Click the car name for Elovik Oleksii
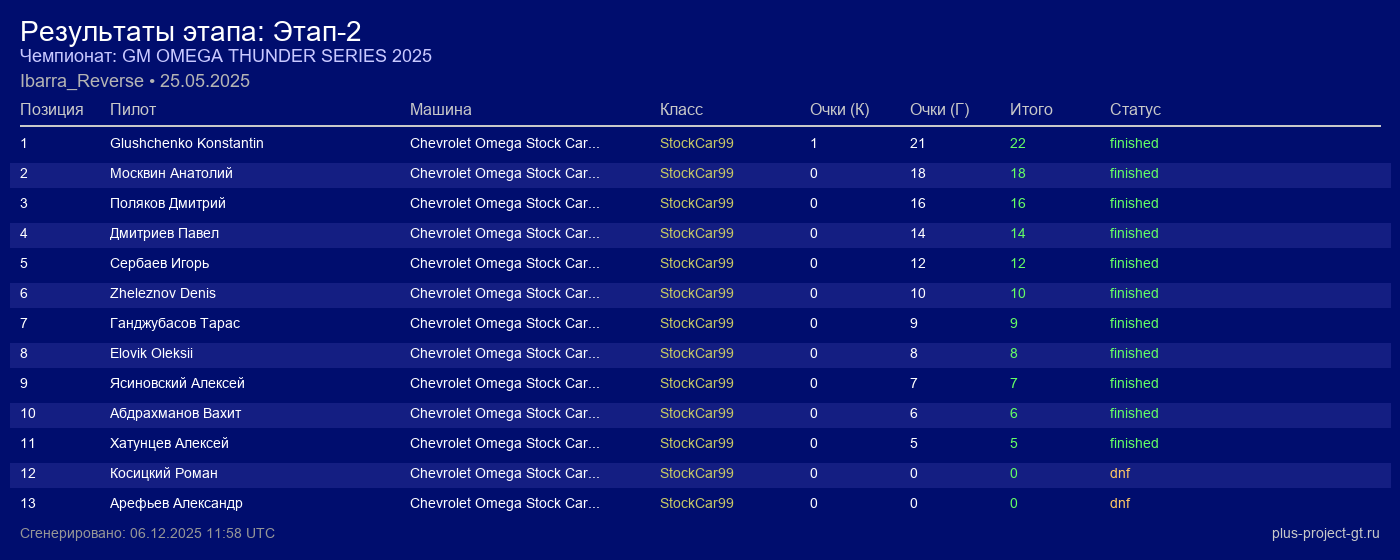 [x=504, y=353]
